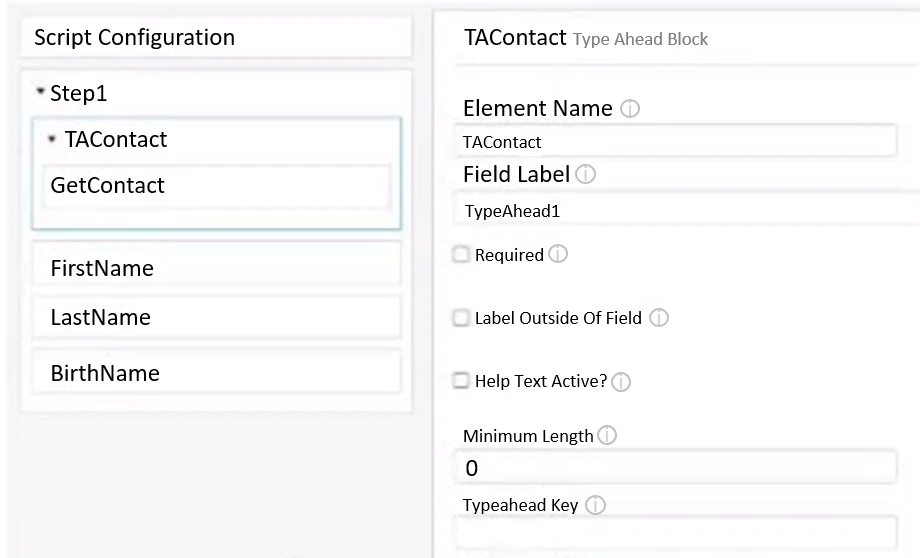Click info icon next to Help Text Active
Image resolution: width=920 pixels, height=558 pixels.
621,382
